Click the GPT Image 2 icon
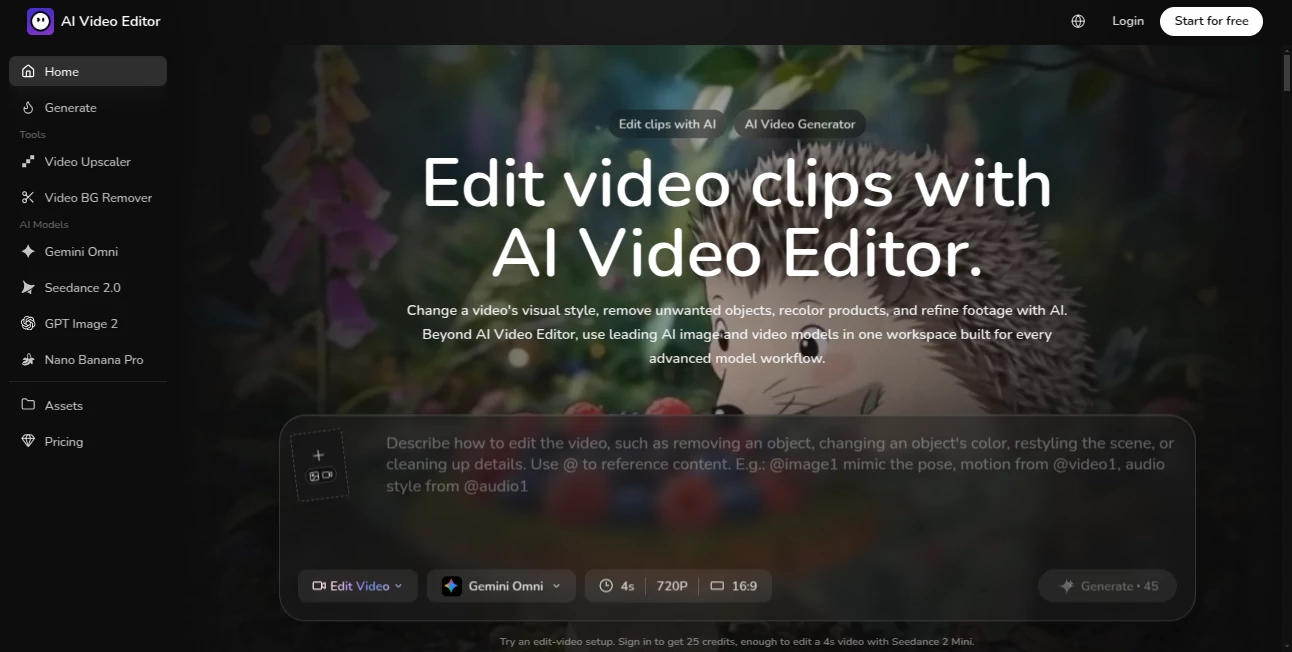1292x652 pixels. coord(28,324)
